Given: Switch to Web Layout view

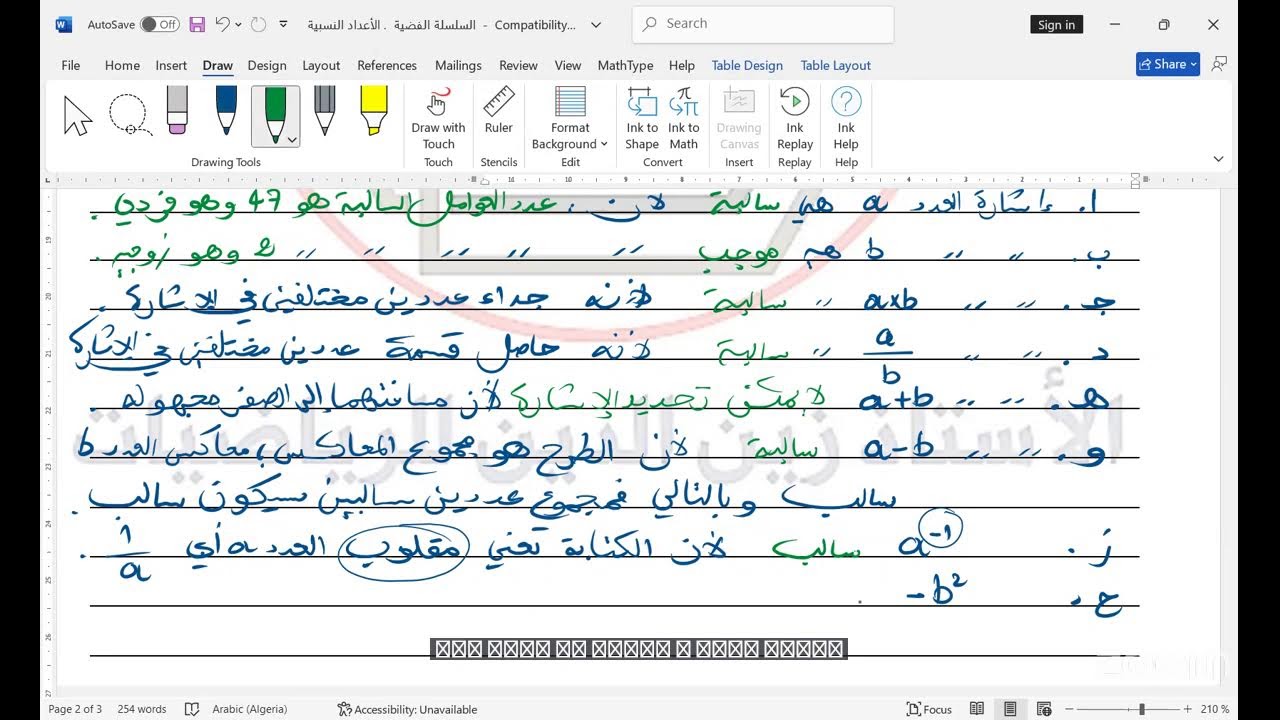Looking at the screenshot, I should (1044, 709).
